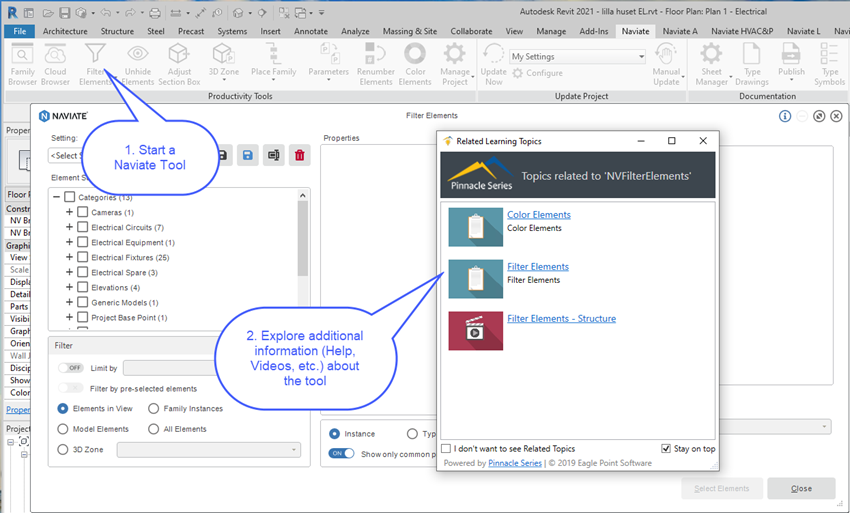
Task: Open the Filter Elements learning link
Action: click(538, 267)
